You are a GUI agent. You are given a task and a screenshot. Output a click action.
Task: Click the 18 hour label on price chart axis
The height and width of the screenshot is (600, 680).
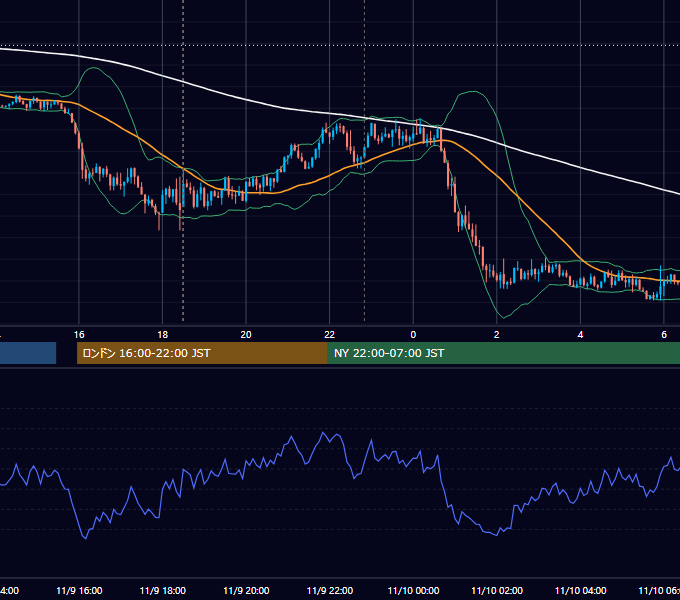click(x=163, y=335)
